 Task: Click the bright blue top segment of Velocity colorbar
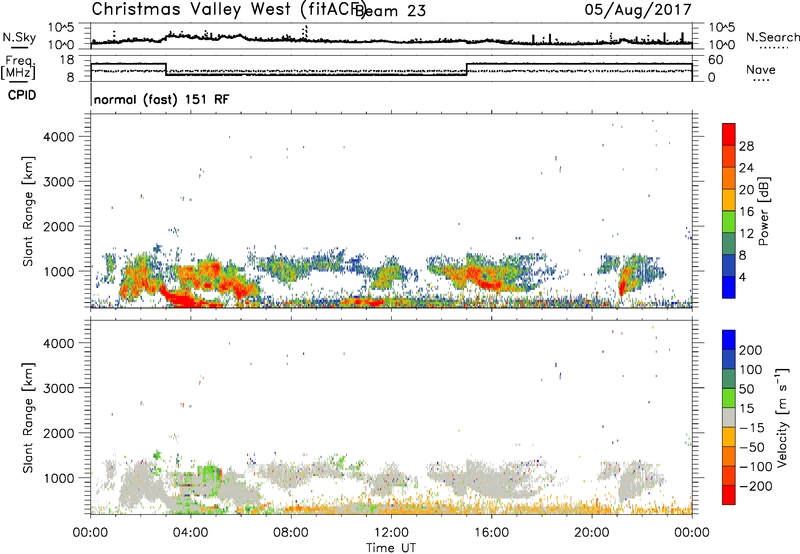tap(729, 340)
